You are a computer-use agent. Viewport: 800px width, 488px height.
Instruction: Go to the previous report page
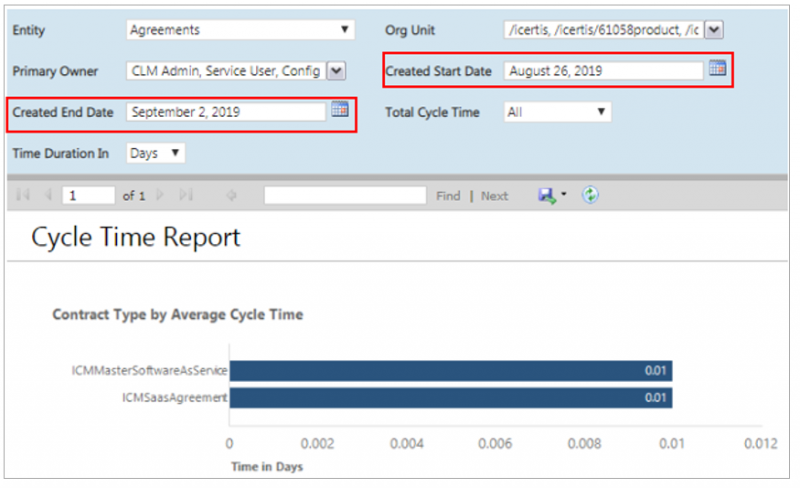click(47, 196)
